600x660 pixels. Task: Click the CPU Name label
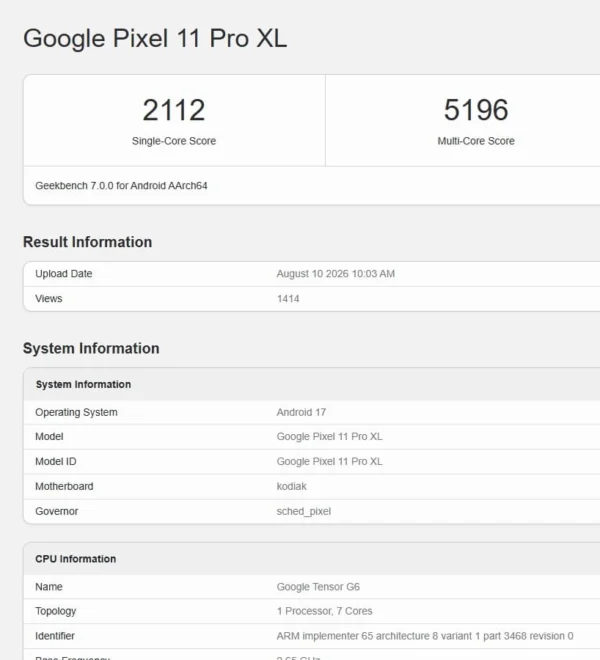49,587
